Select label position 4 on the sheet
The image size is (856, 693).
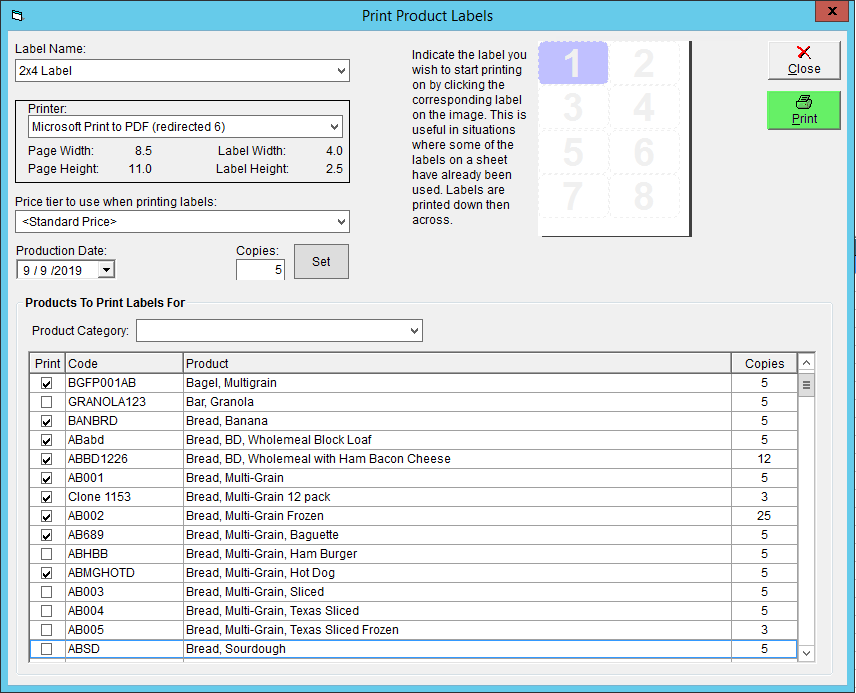click(644, 108)
